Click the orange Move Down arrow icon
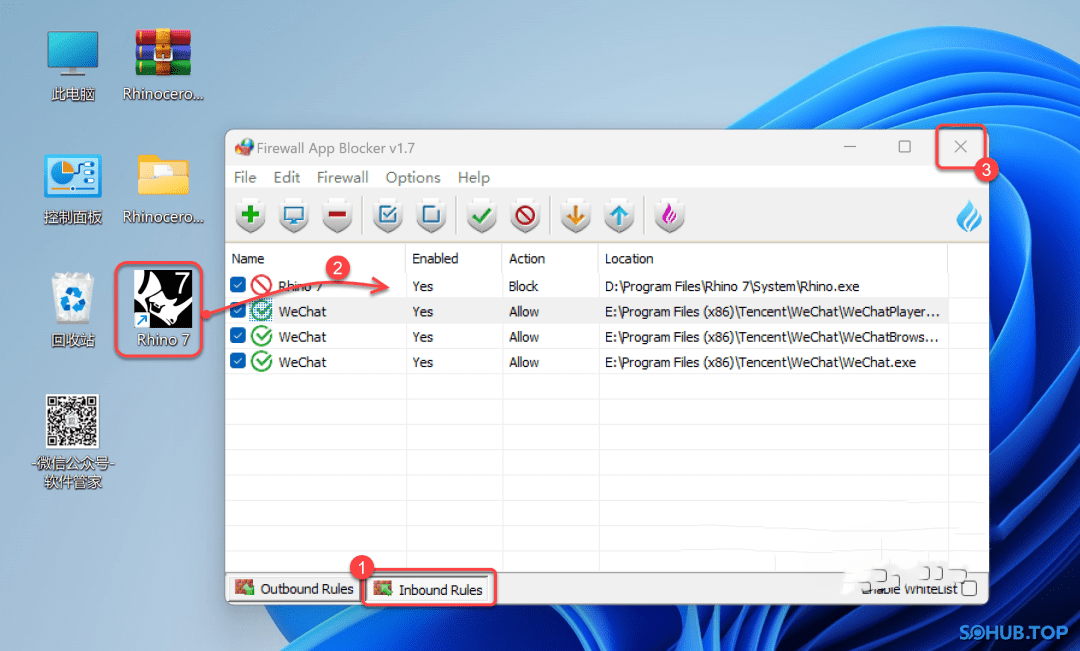1080x651 pixels. point(576,215)
